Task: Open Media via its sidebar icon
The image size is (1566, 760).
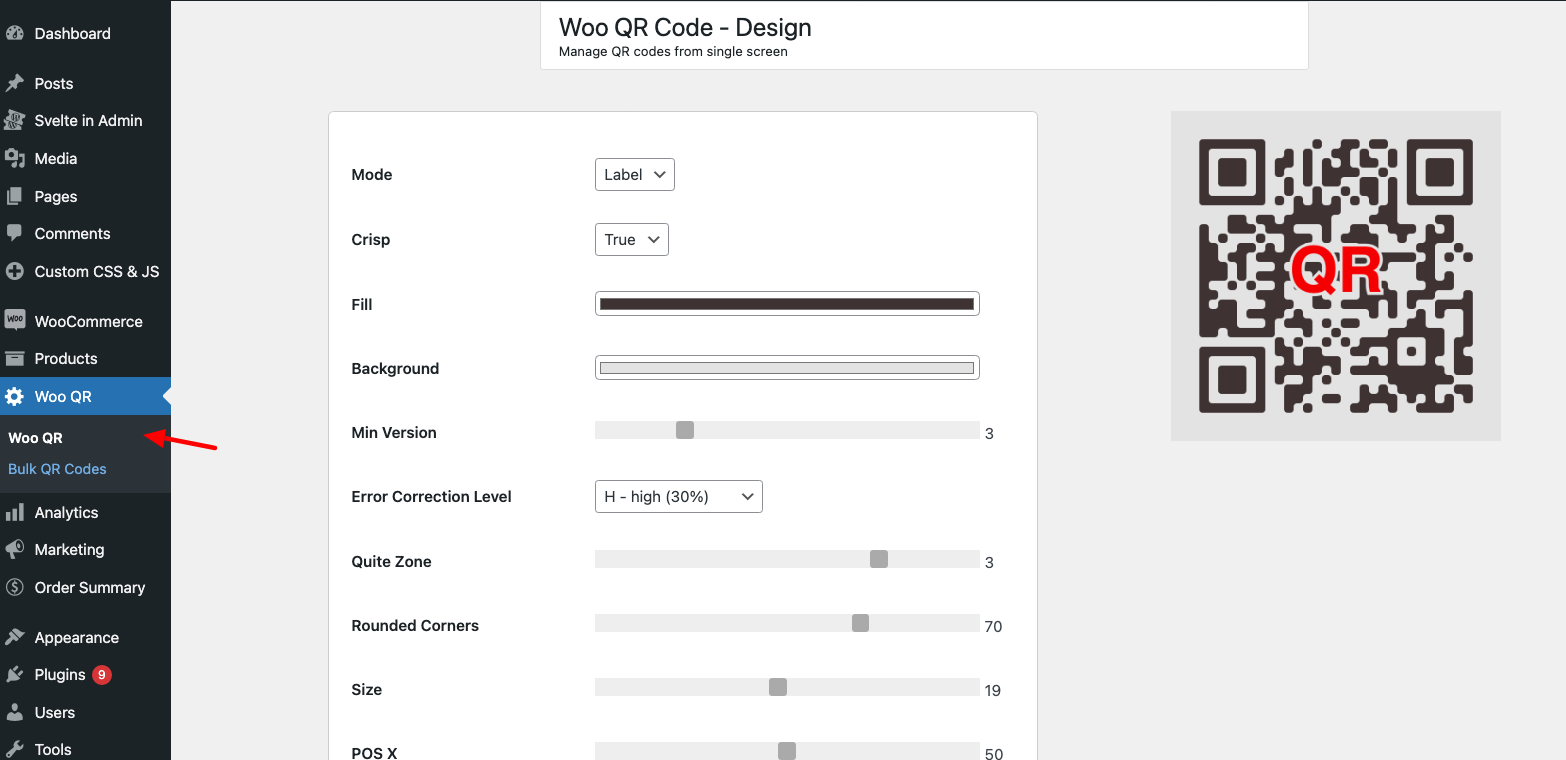Action: point(14,158)
